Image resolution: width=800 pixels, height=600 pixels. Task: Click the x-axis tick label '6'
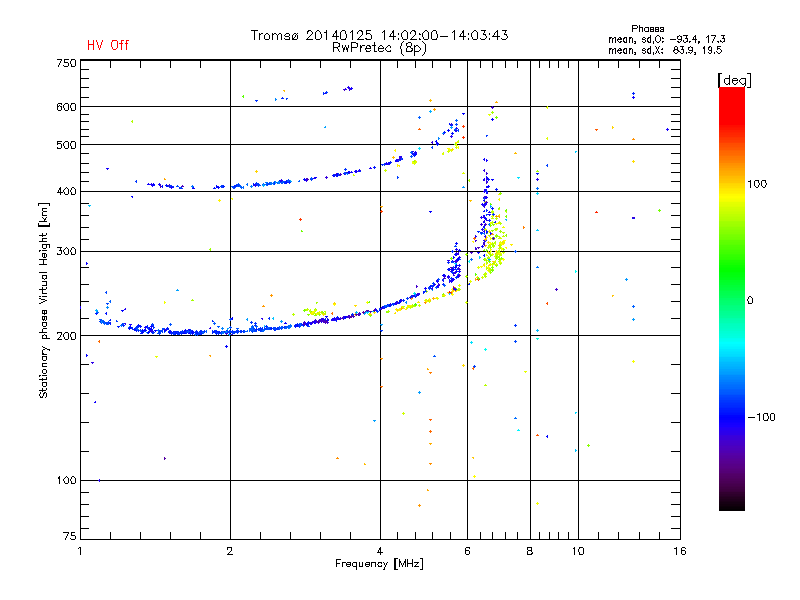pyautogui.click(x=467, y=551)
